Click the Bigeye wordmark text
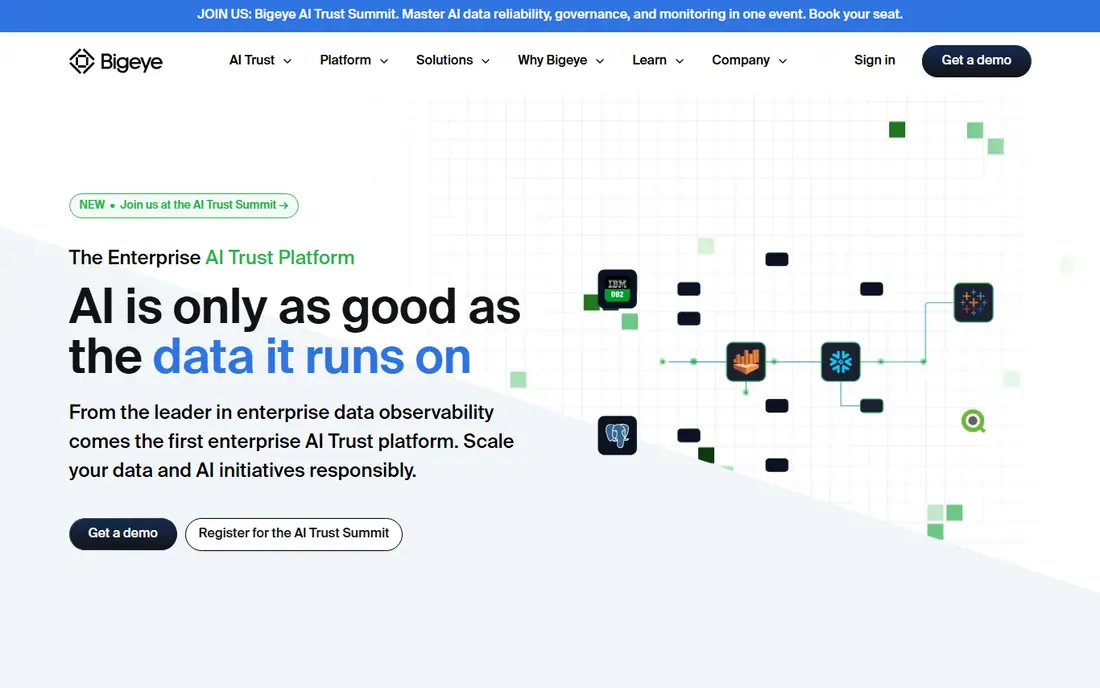 (x=131, y=62)
